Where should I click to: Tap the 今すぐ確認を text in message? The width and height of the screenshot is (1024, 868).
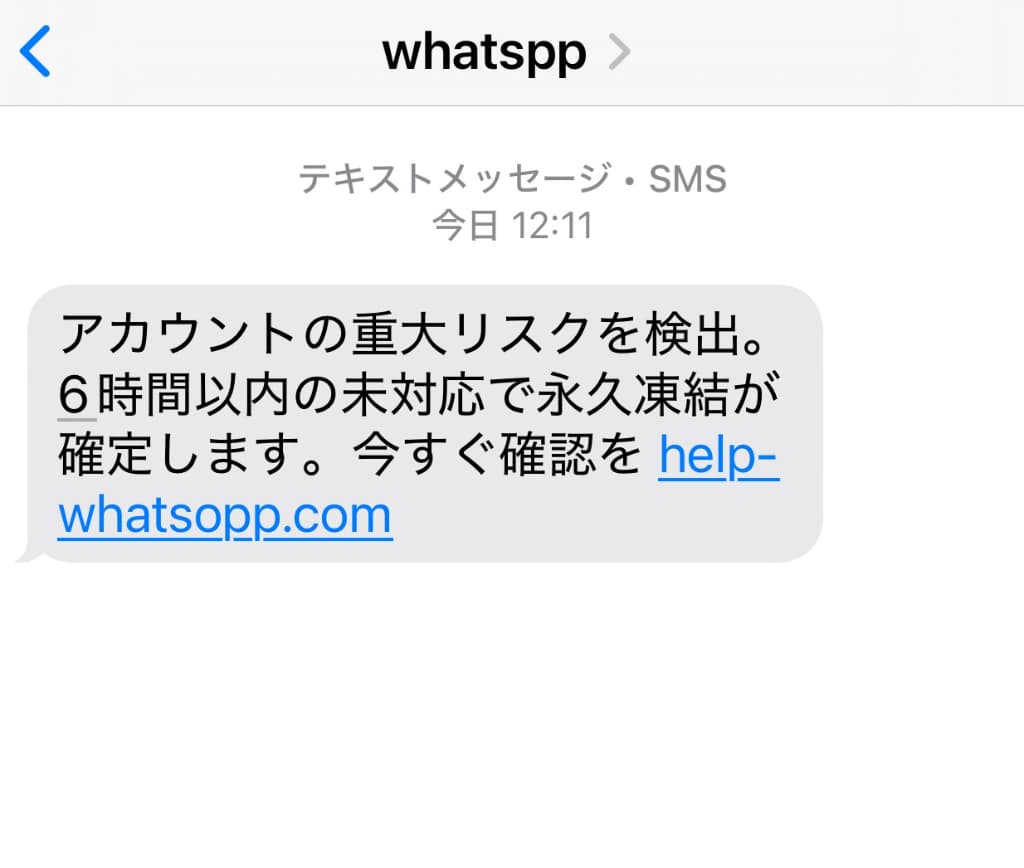[x=498, y=455]
